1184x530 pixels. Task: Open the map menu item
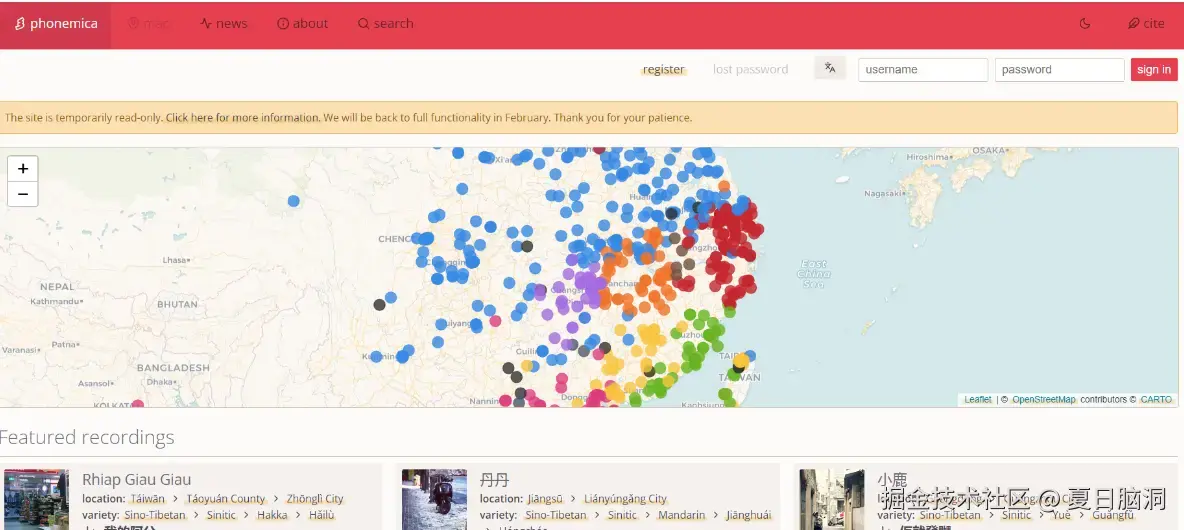[x=149, y=24]
